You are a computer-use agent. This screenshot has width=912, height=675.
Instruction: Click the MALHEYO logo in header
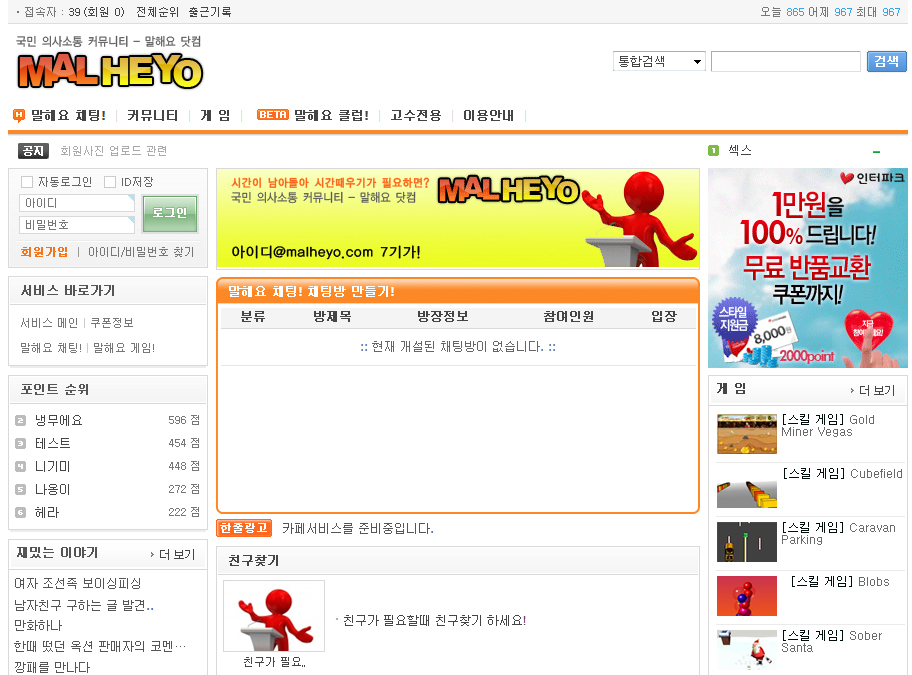[x=110, y=71]
